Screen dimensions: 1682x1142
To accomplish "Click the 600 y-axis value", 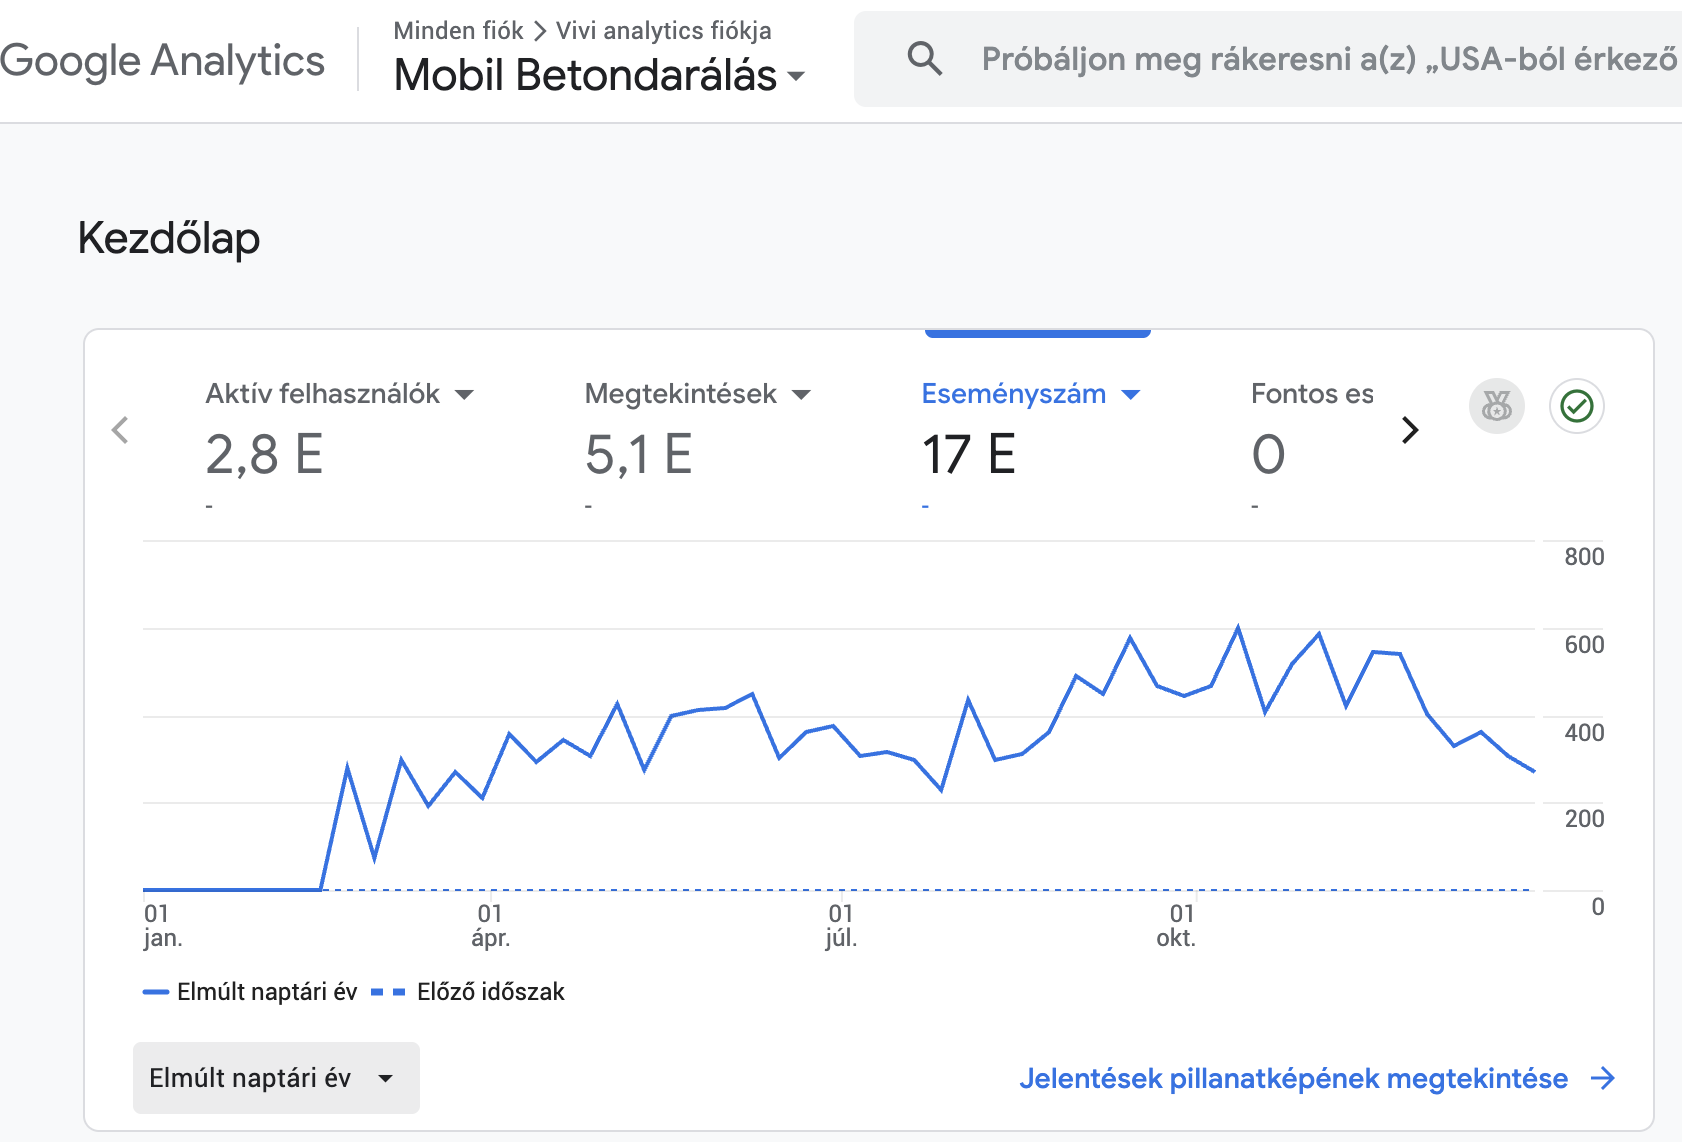I will [x=1584, y=645].
